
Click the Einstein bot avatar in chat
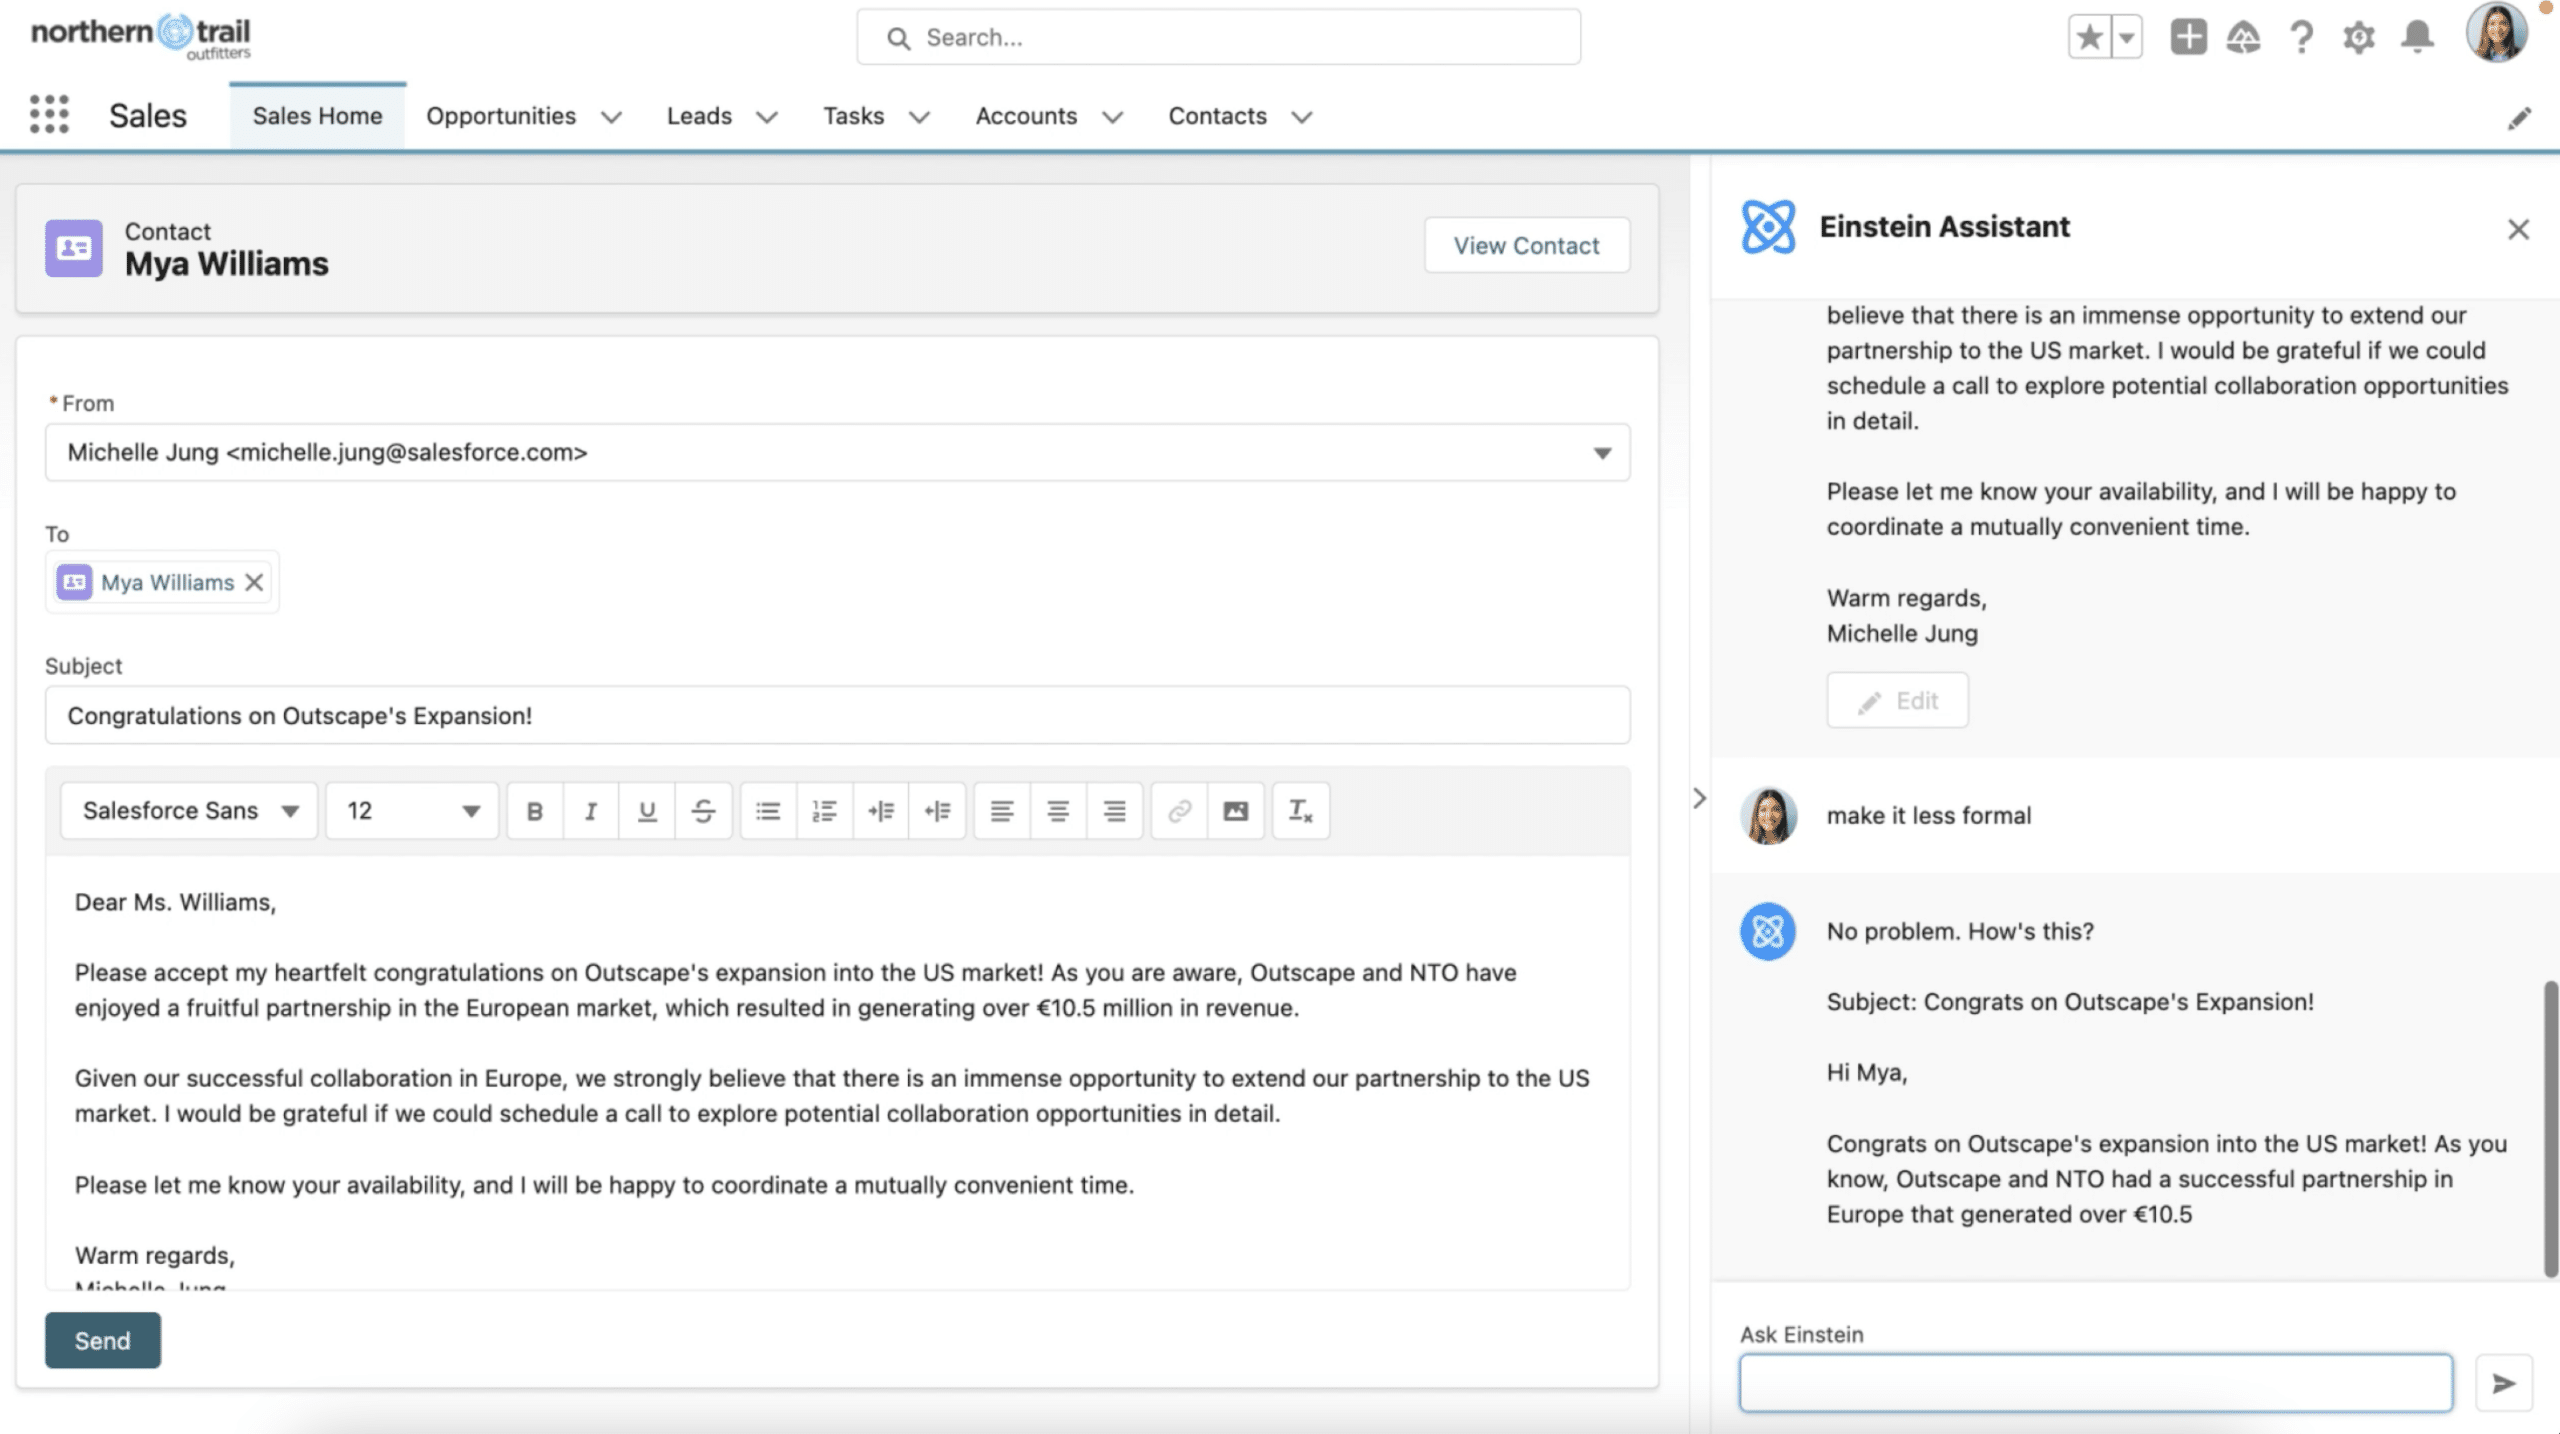coord(1768,932)
